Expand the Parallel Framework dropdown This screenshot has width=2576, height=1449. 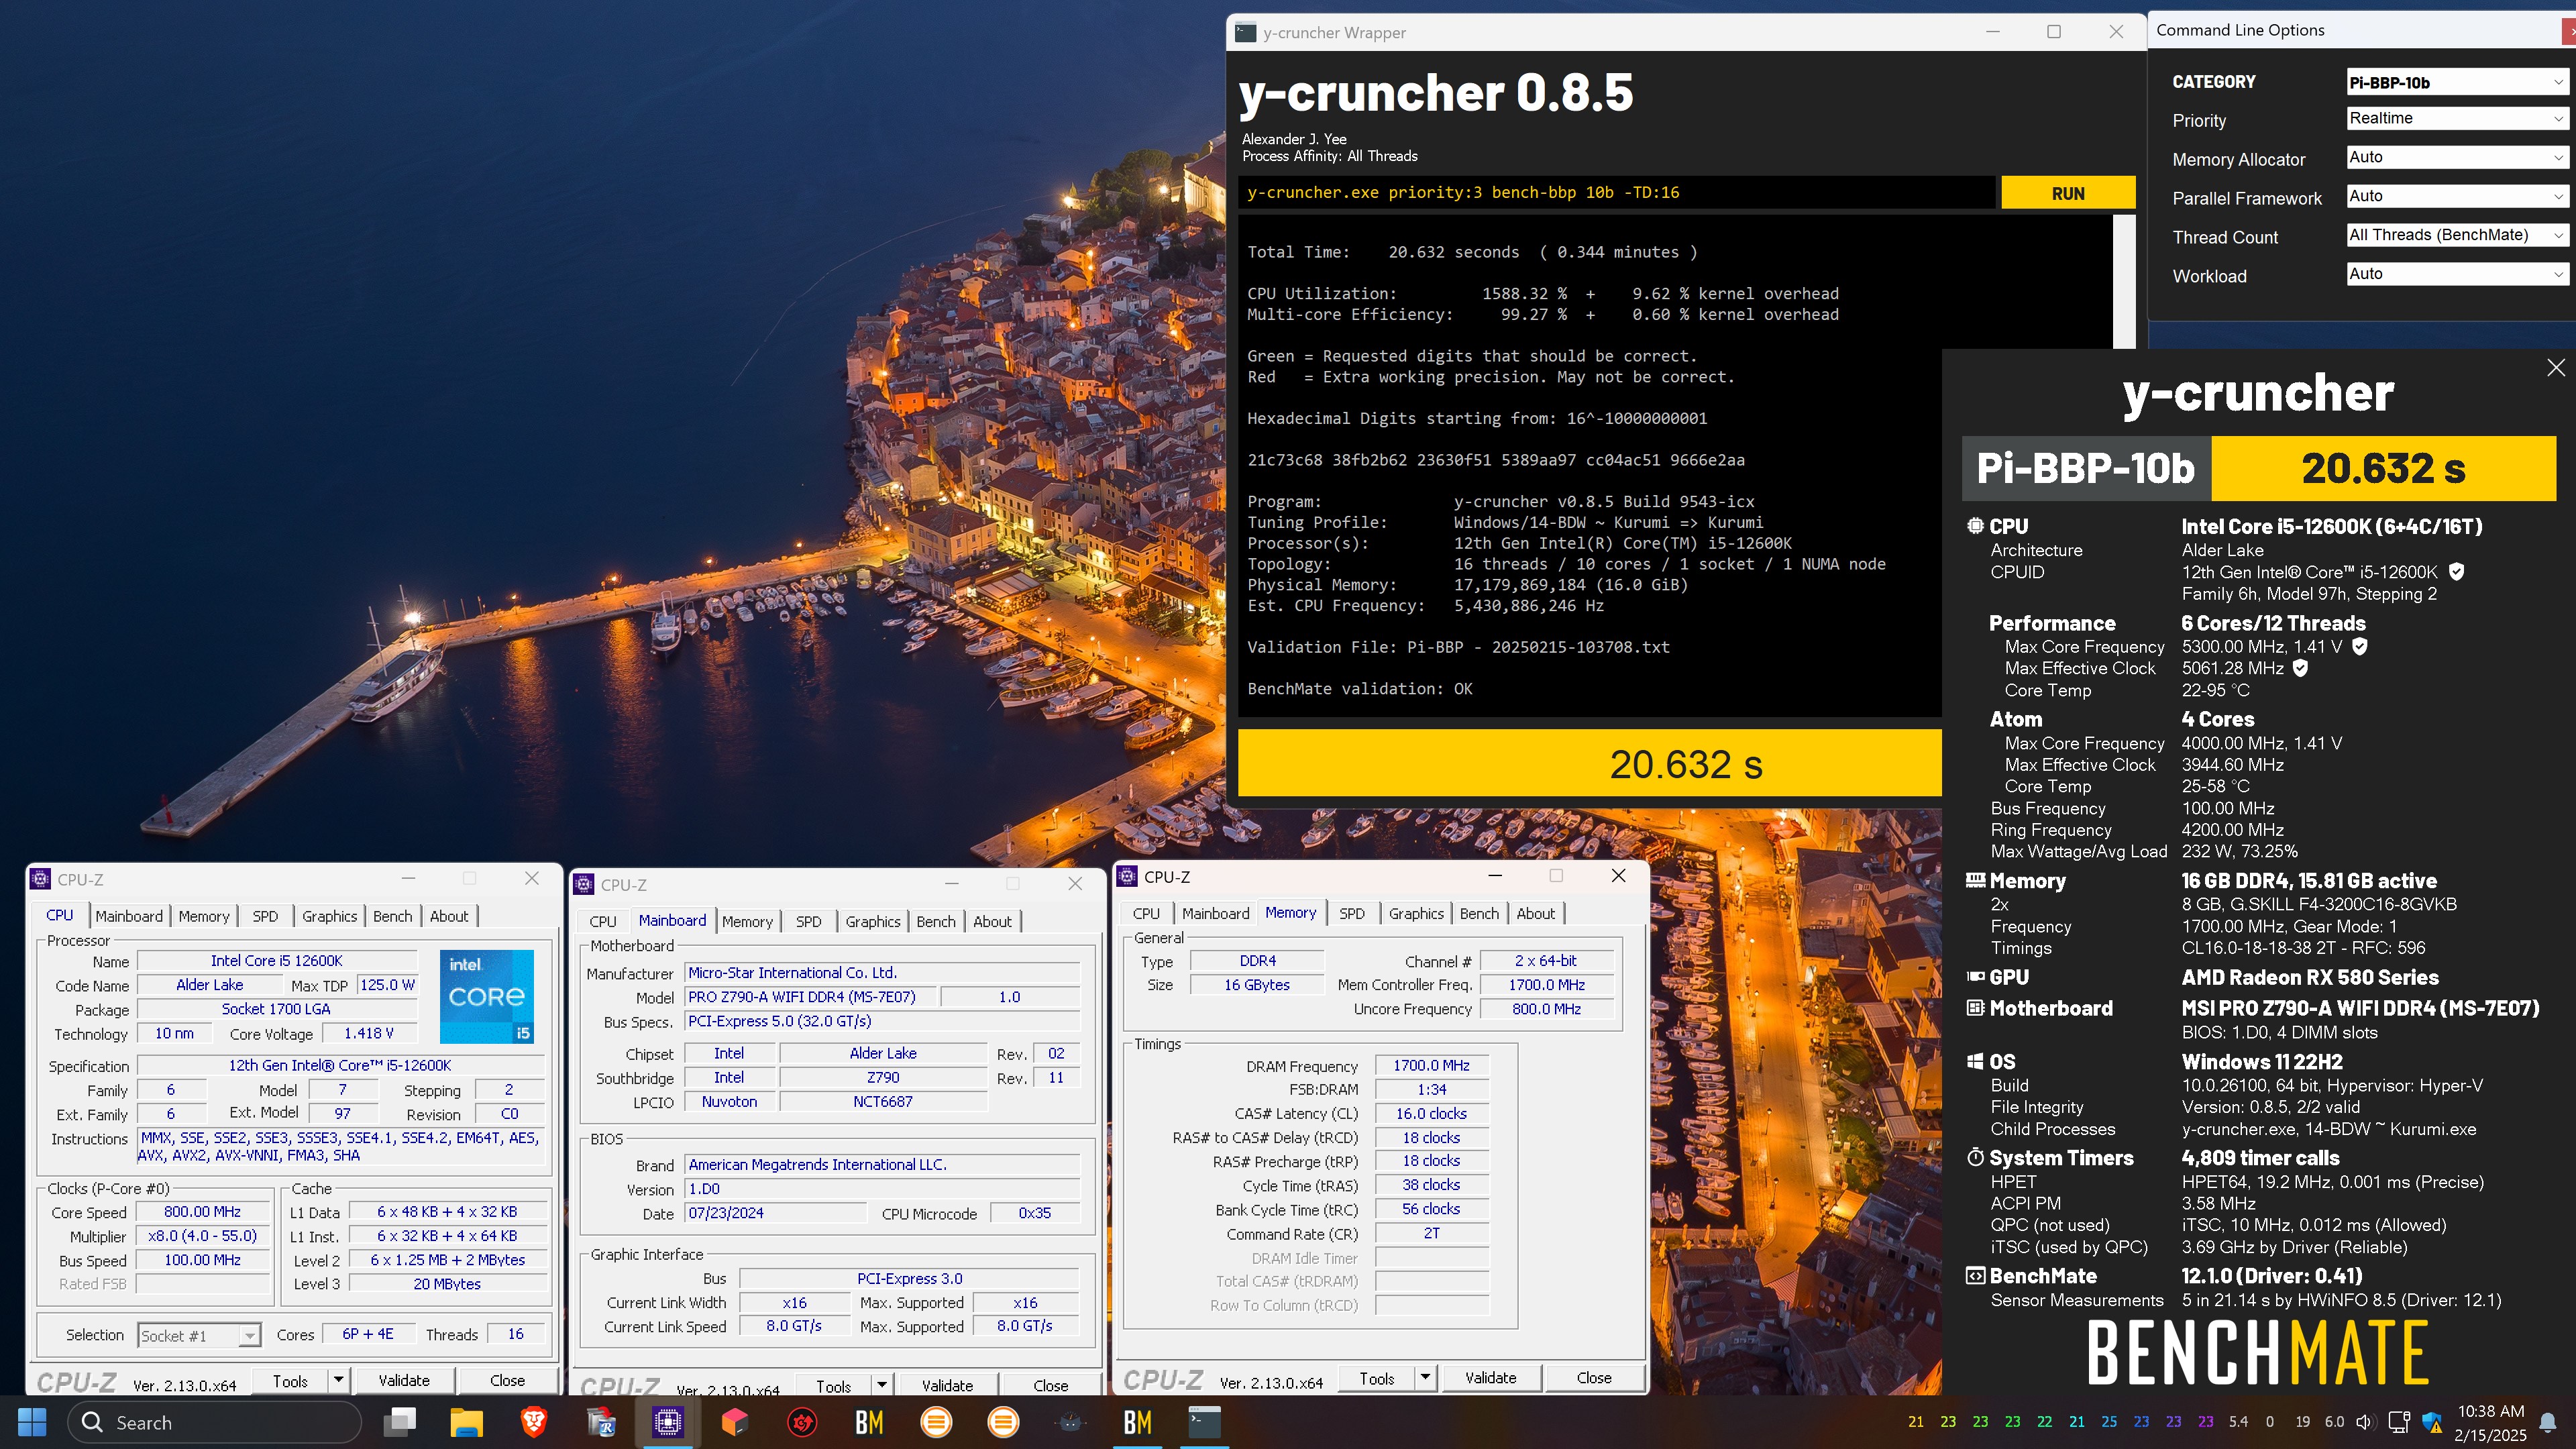click(2458, 196)
